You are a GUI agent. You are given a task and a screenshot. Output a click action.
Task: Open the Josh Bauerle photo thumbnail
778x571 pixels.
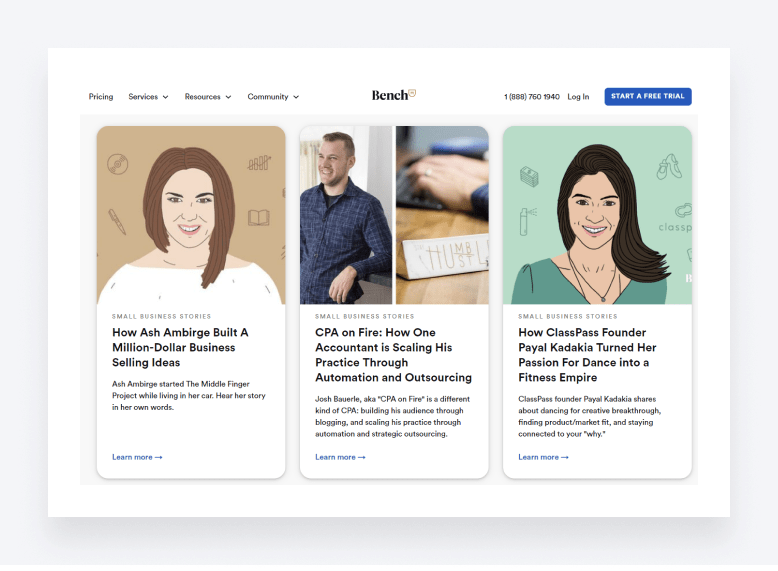click(346, 215)
